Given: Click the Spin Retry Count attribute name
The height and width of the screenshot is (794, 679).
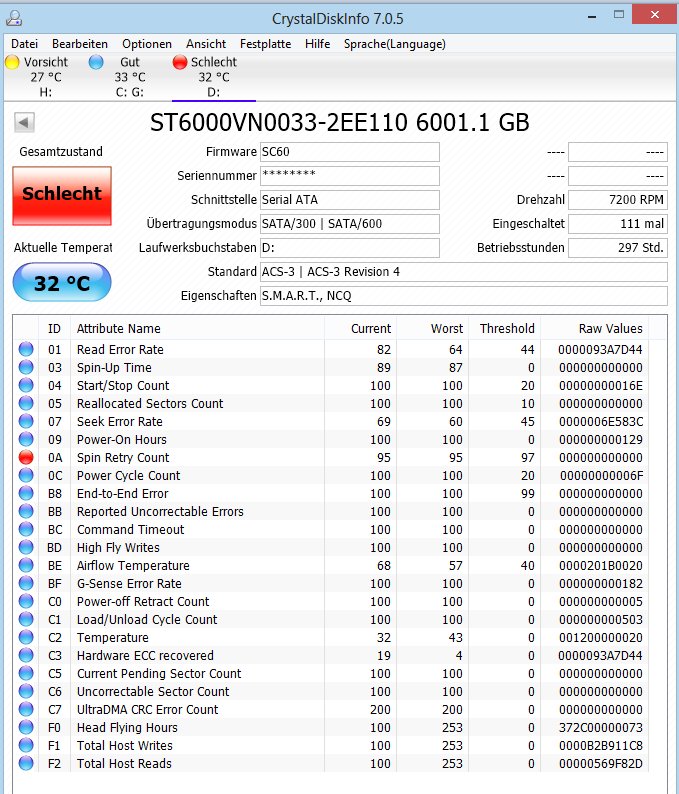Looking at the screenshot, I should (x=123, y=457).
